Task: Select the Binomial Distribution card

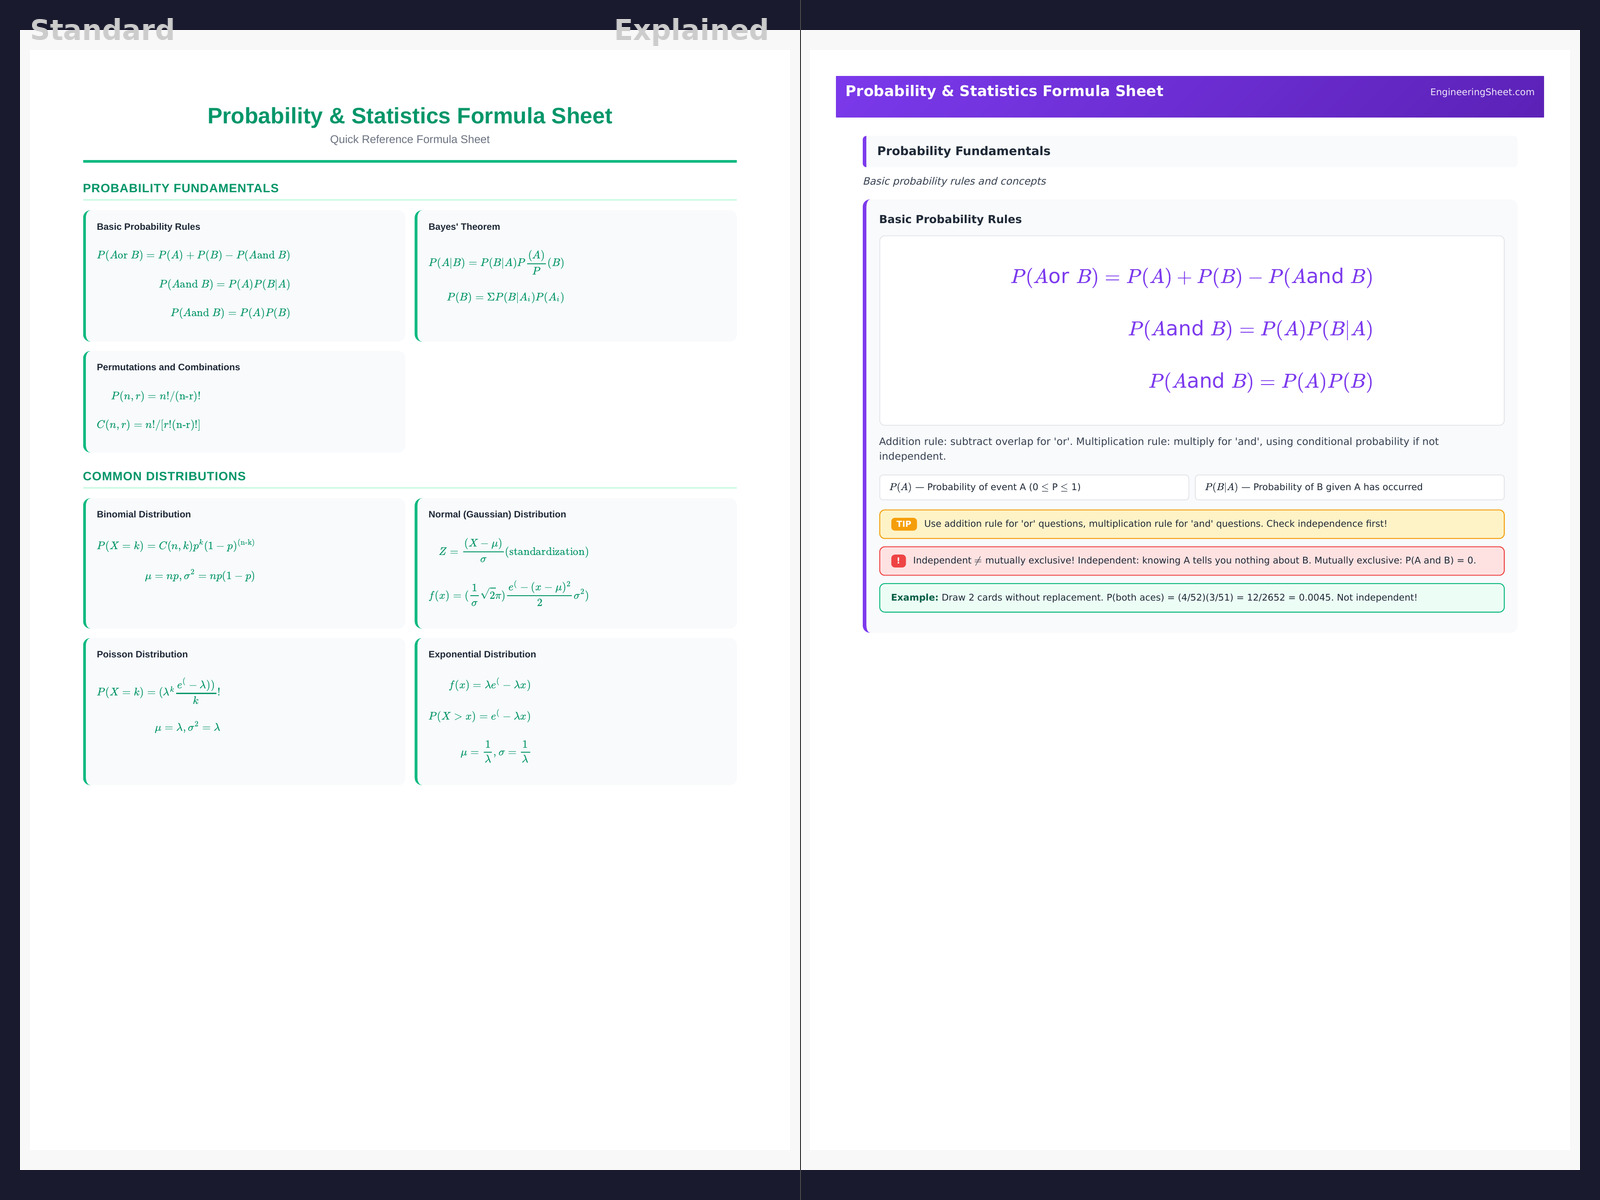Action: (x=245, y=563)
